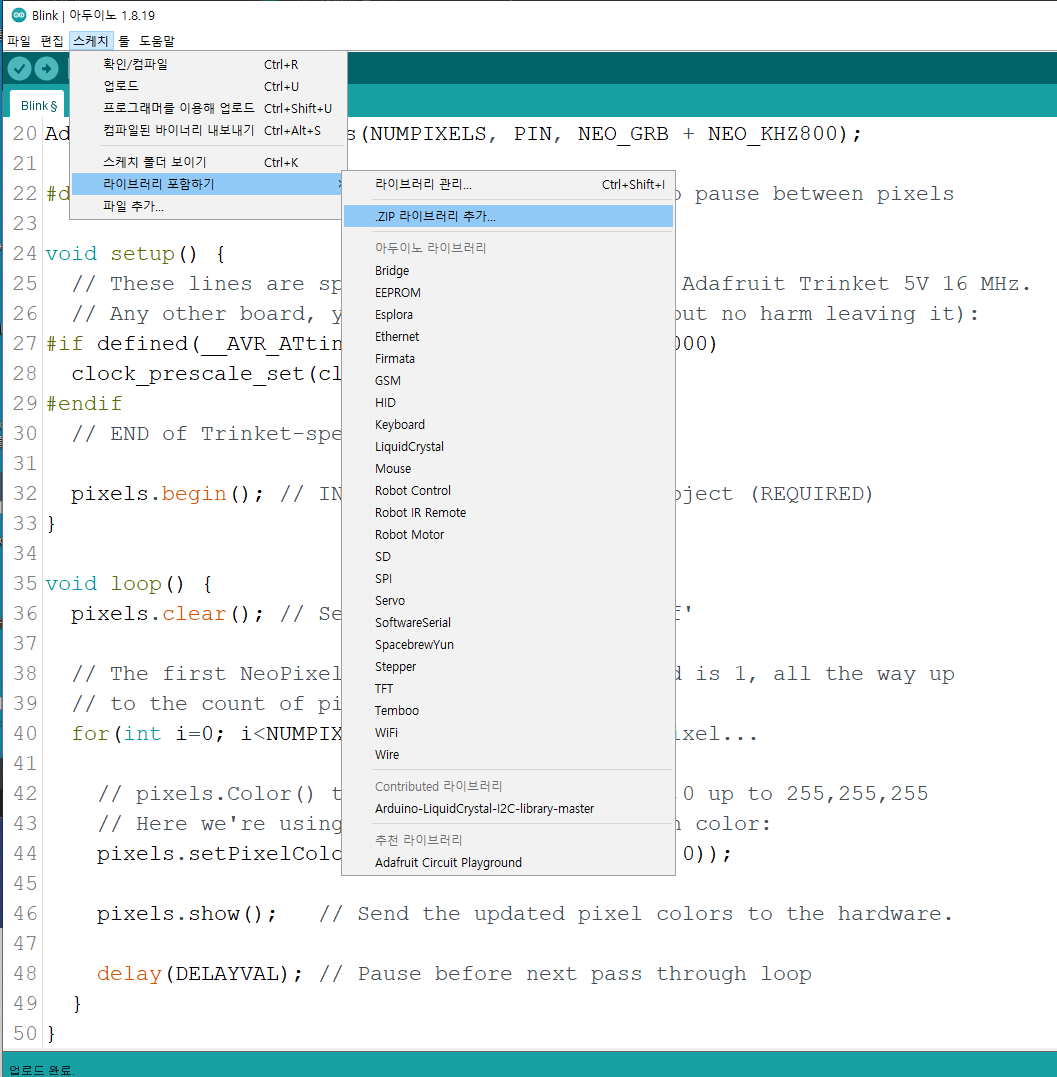
Task: Include Arduino-LiquidCrystal-I2C-library-master
Action: tap(508, 808)
